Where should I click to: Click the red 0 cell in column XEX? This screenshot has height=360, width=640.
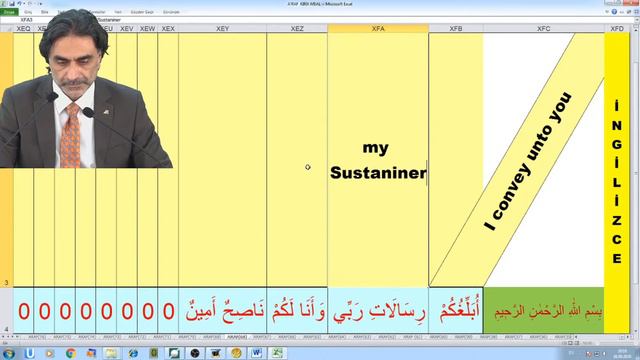click(168, 310)
